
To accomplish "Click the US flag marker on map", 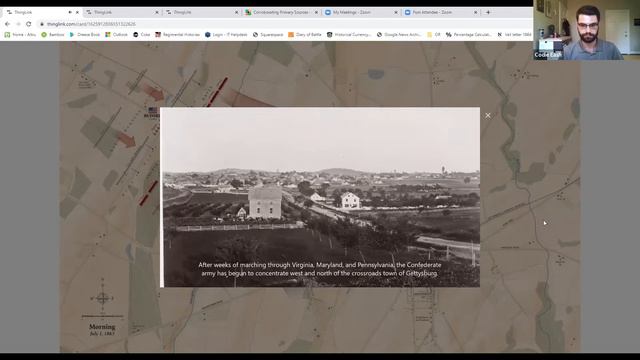I will (x=153, y=110).
